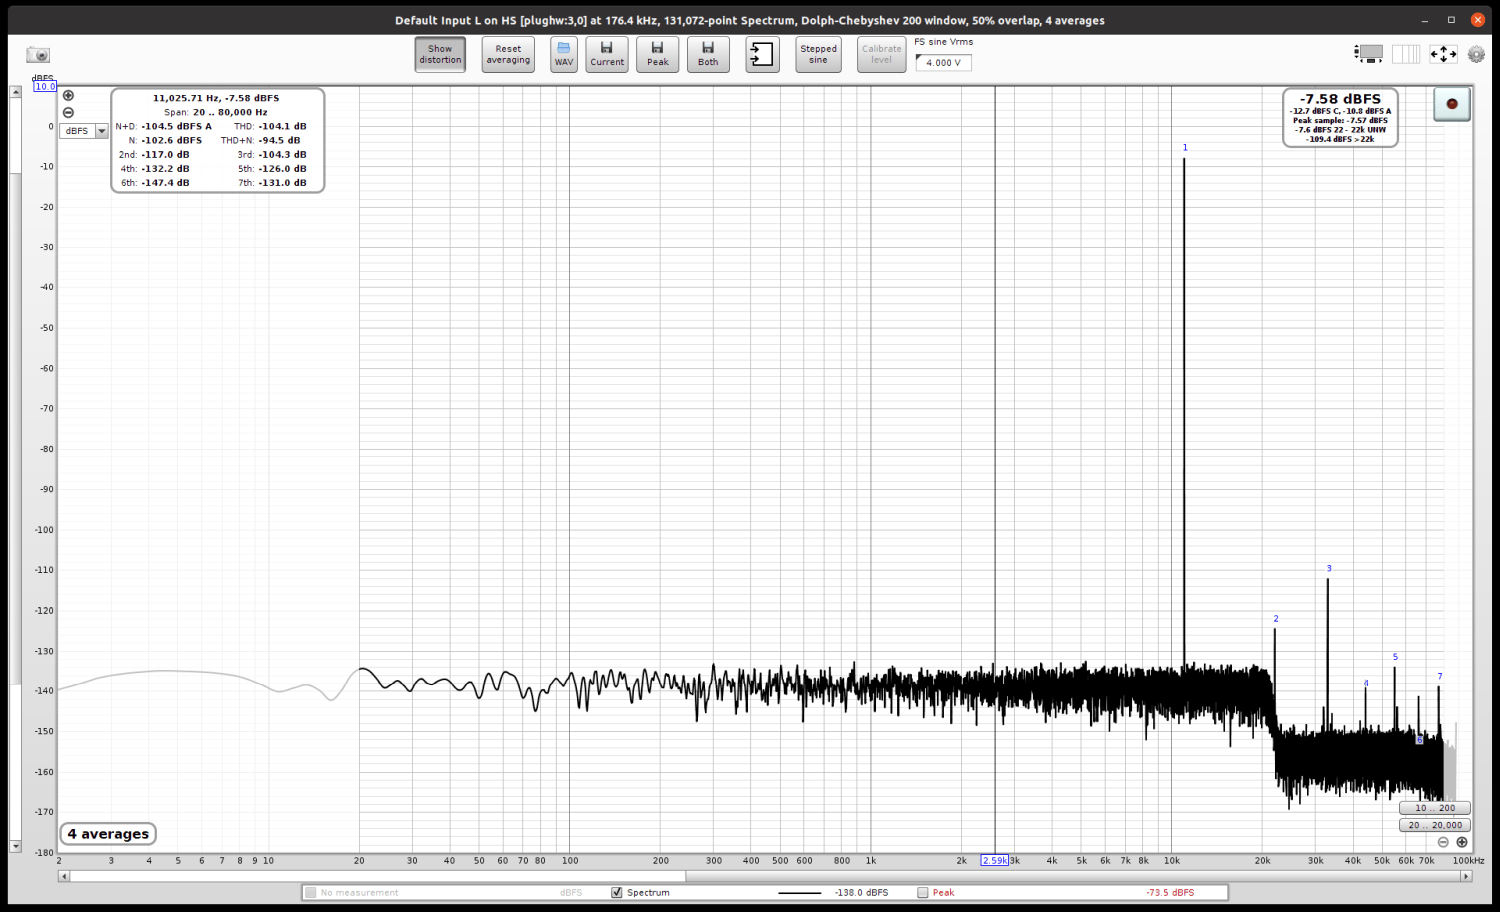Click vertical scrollbar down arrow

(15, 846)
